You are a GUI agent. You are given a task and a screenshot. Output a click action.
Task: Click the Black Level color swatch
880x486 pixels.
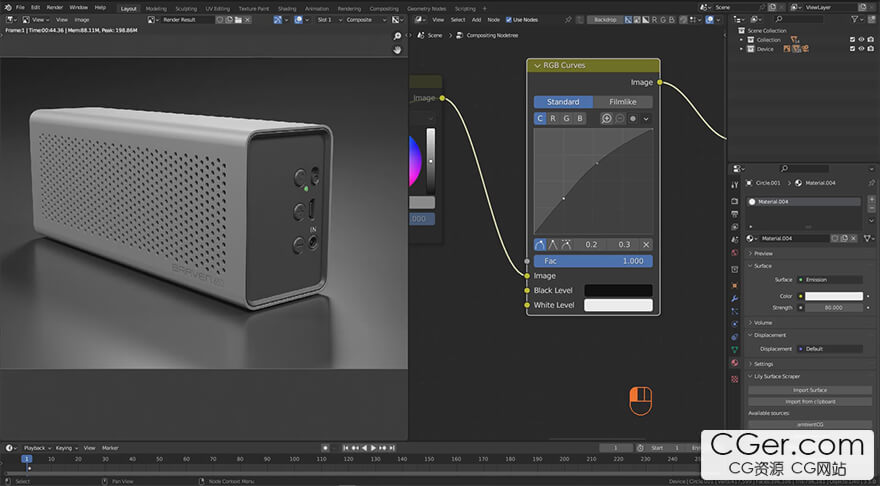[x=618, y=290]
